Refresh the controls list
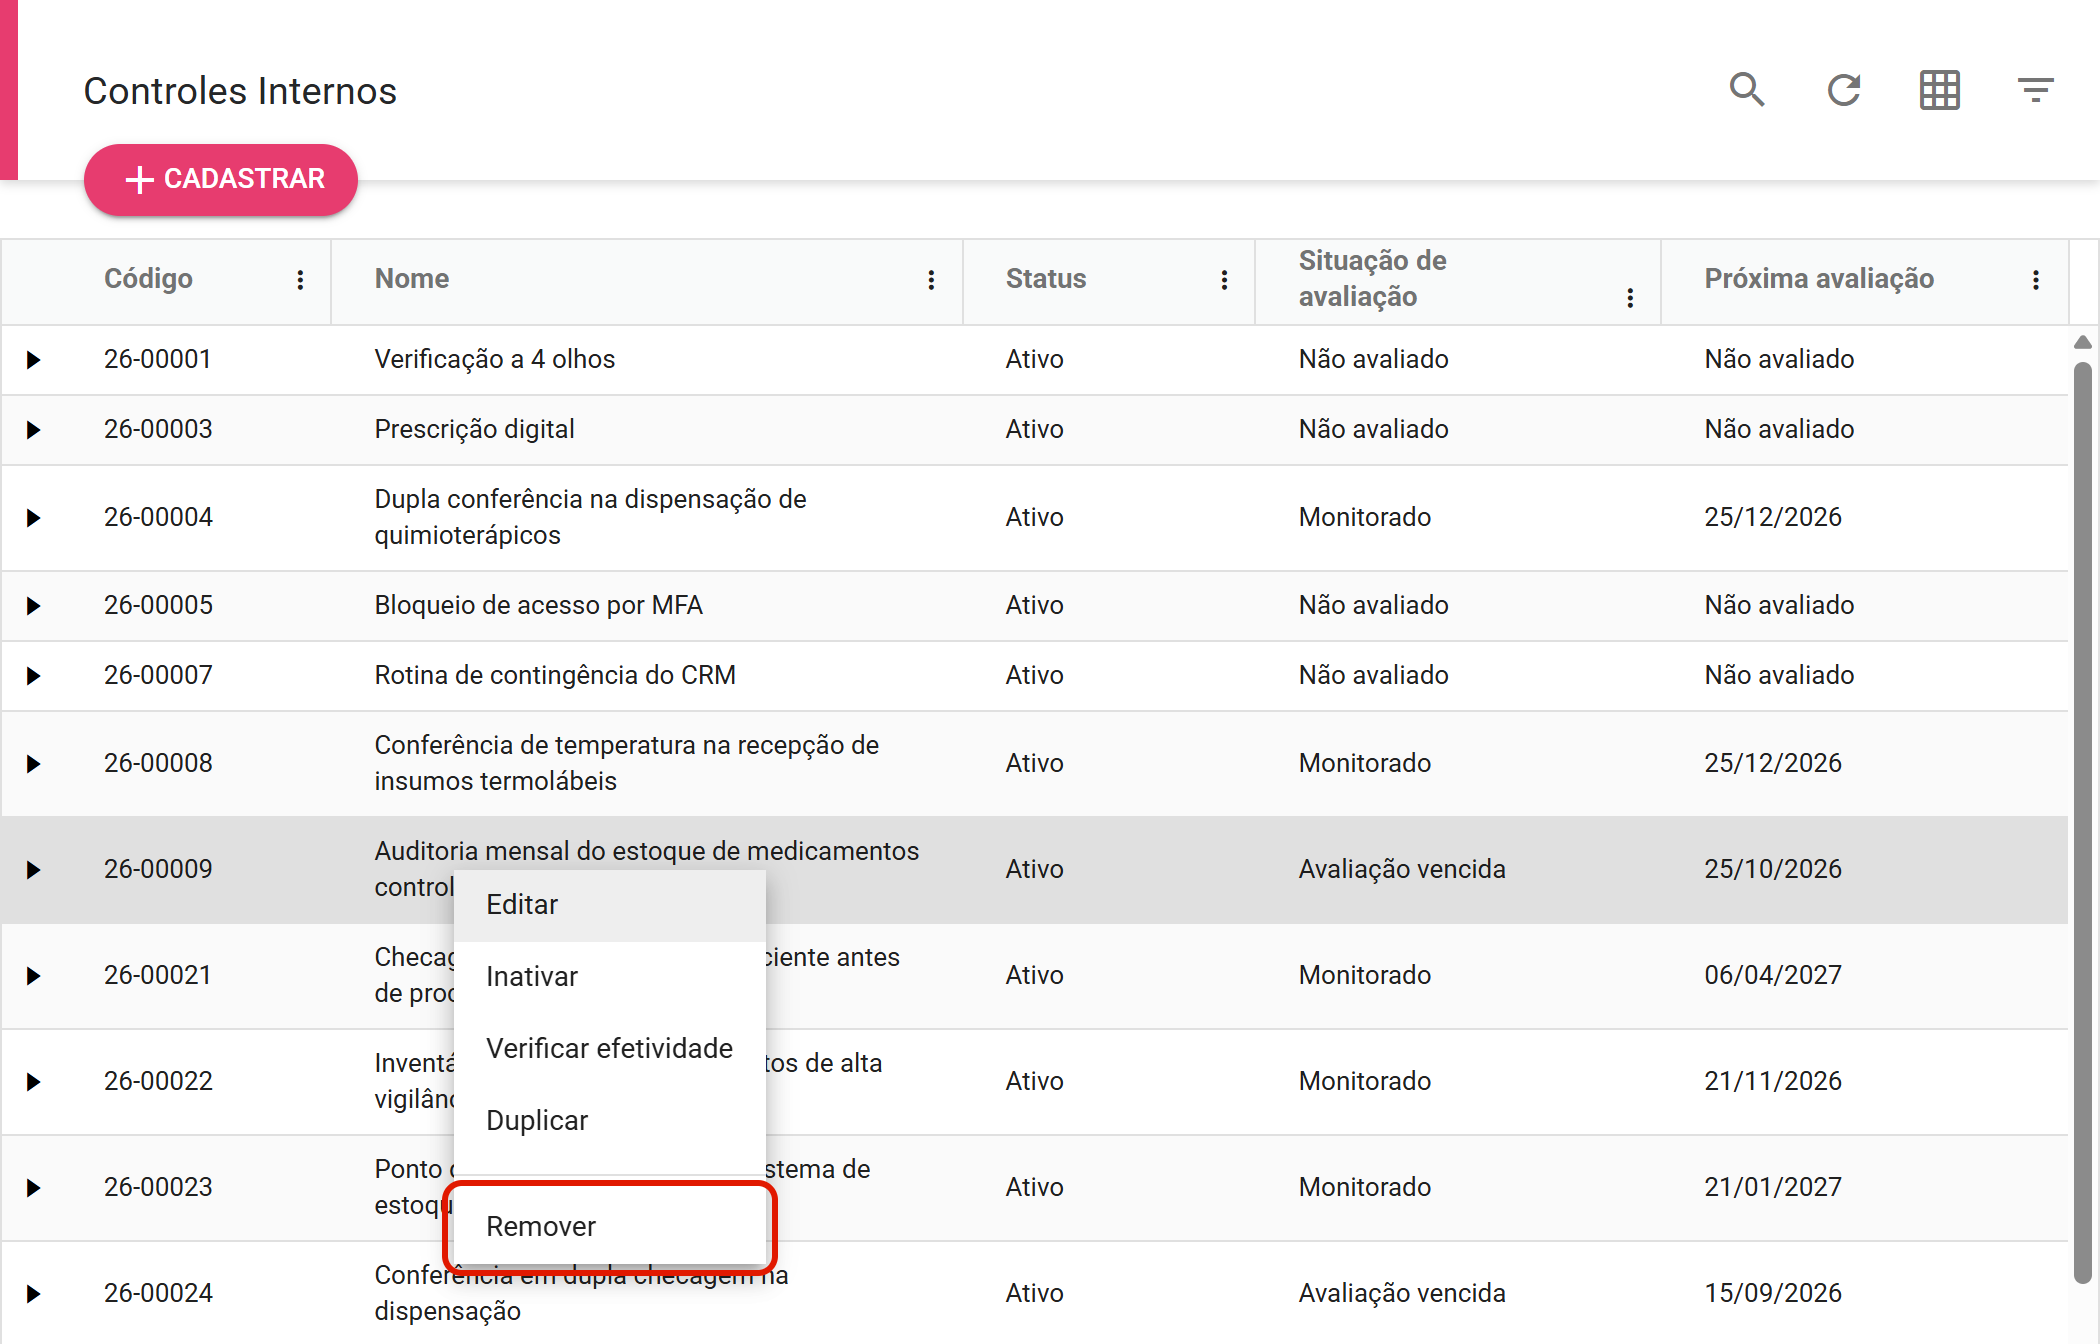Viewport: 2100px width, 1344px height. point(1843,90)
